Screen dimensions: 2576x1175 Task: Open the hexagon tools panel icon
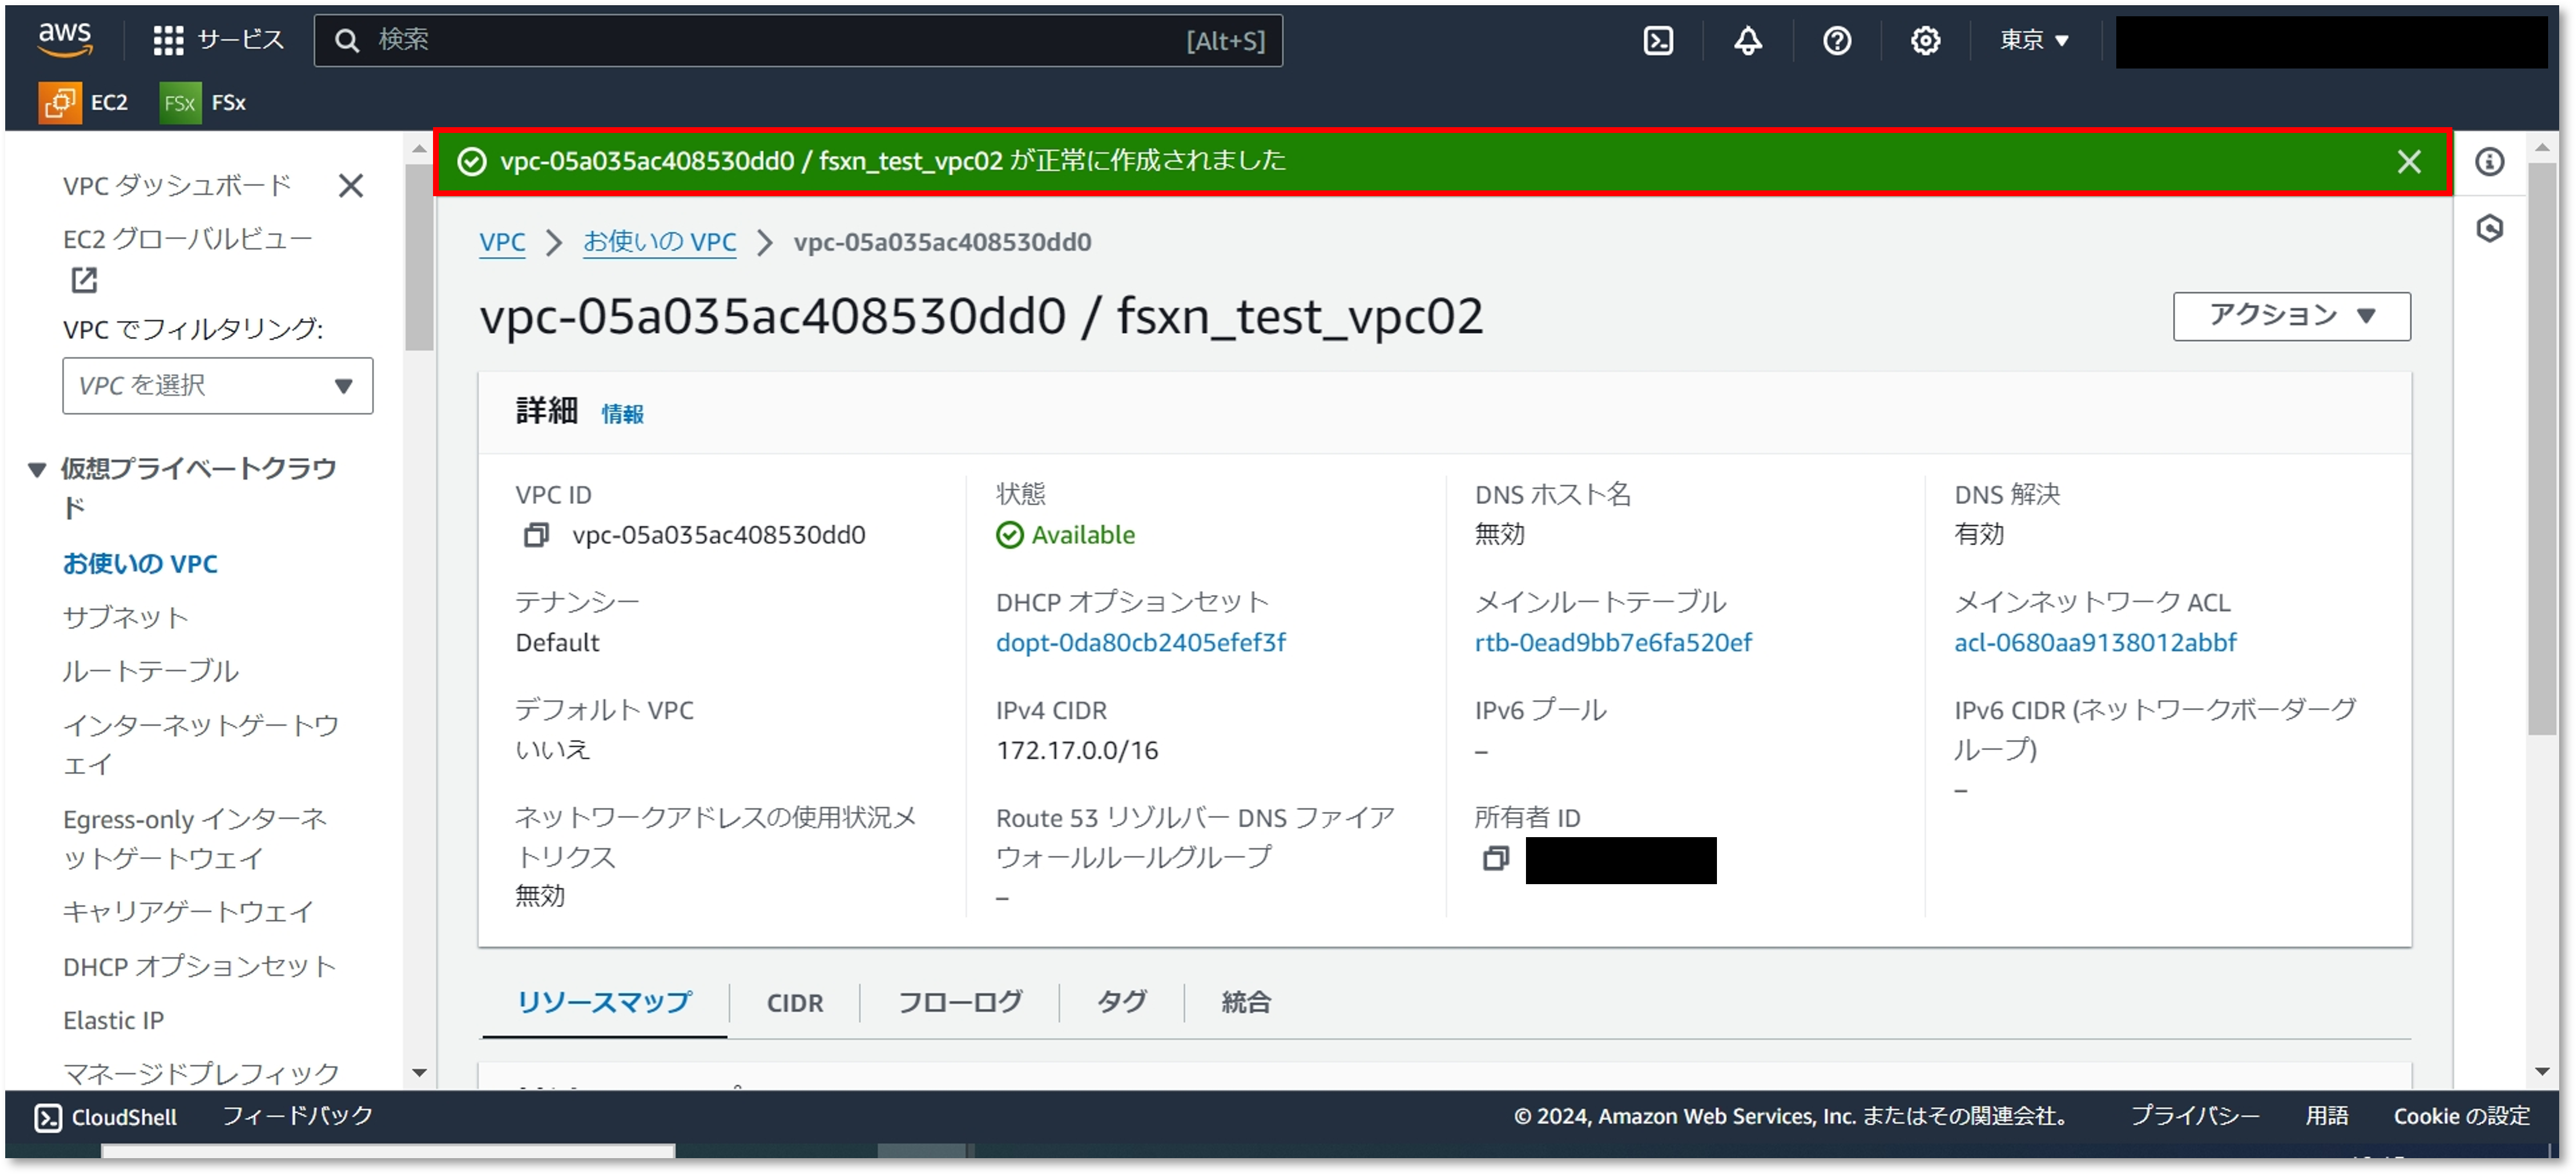[x=2489, y=228]
